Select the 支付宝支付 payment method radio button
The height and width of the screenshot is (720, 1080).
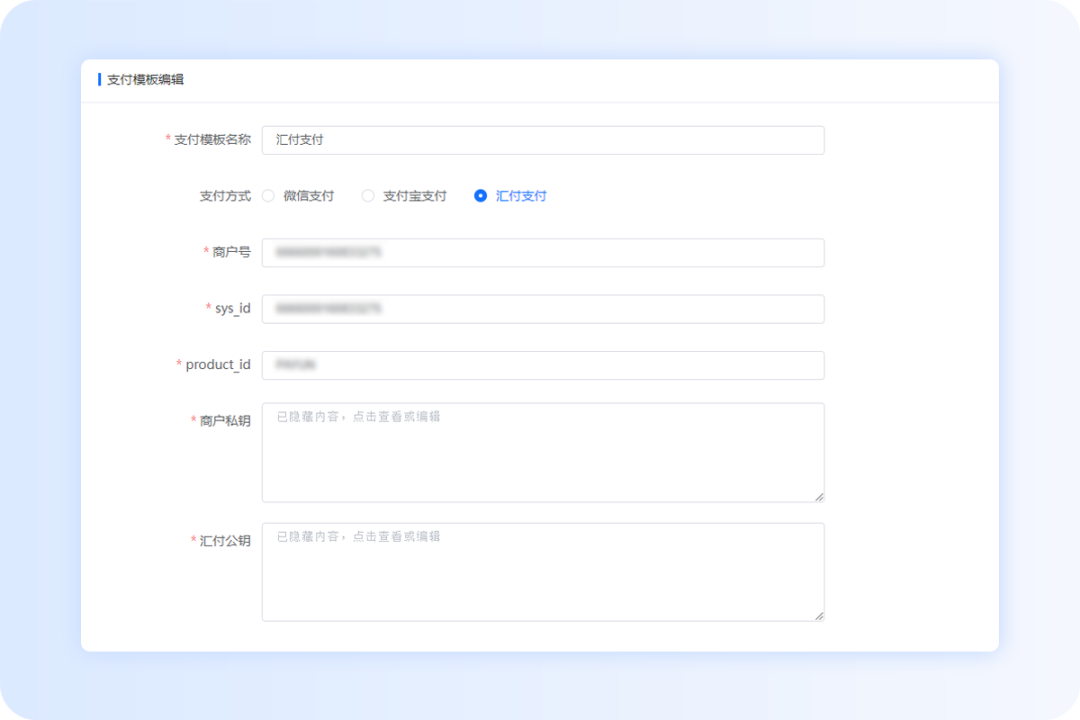coord(368,196)
